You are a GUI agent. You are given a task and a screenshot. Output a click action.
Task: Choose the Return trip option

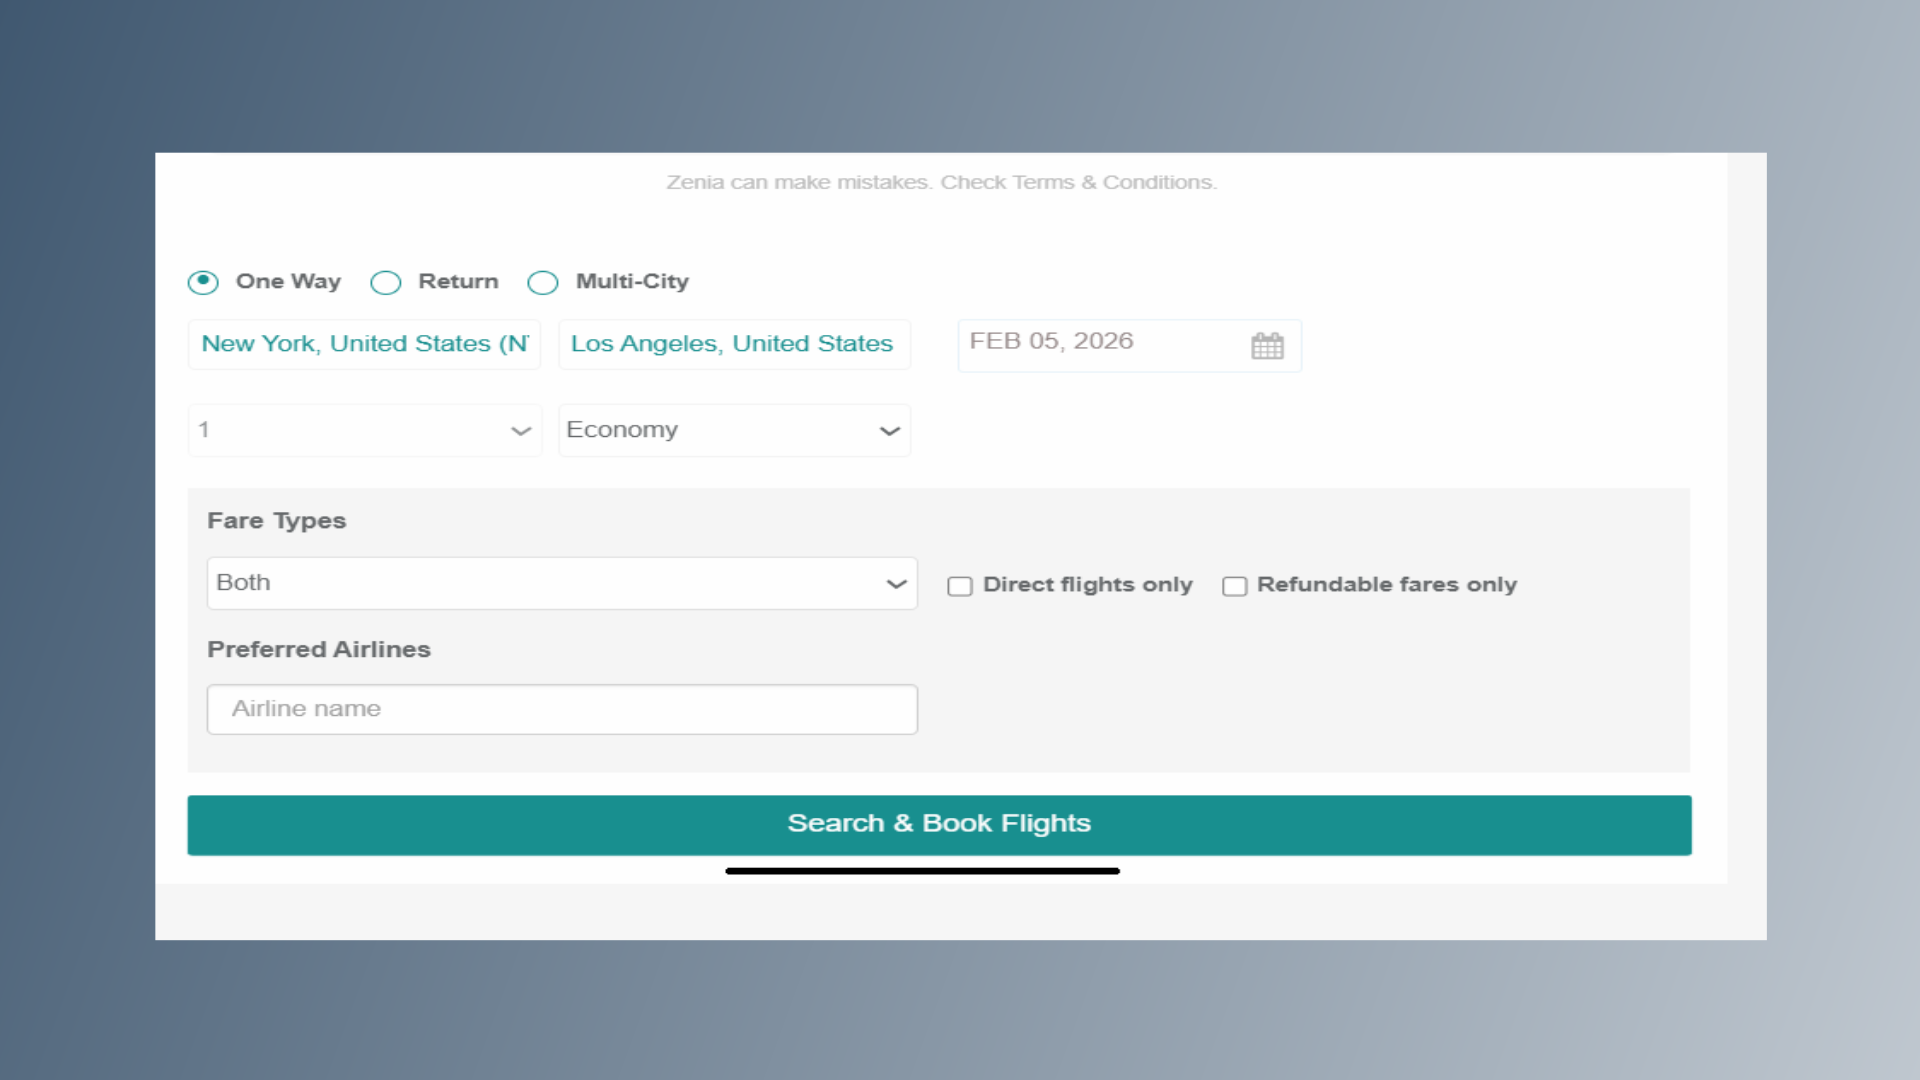[386, 282]
